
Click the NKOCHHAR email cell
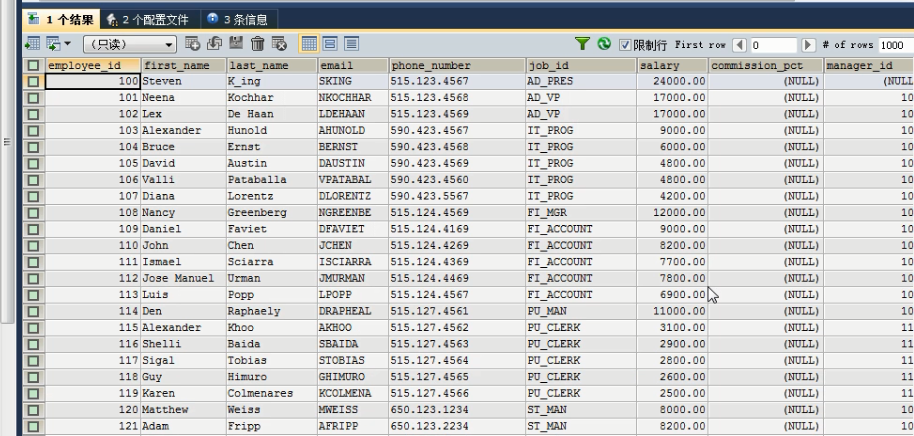click(x=353, y=98)
